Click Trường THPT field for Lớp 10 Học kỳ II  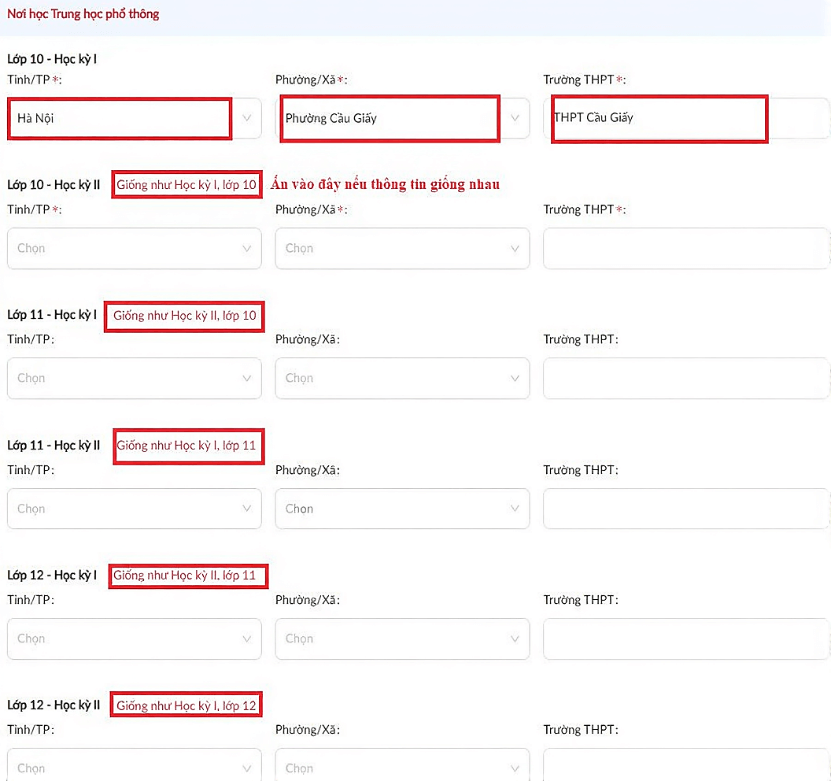point(686,248)
